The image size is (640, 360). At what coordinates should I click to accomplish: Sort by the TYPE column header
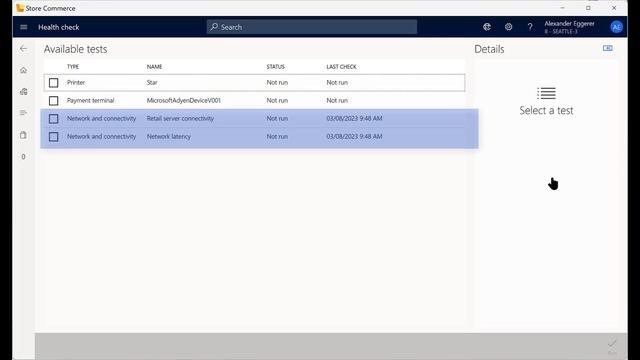tap(73, 67)
